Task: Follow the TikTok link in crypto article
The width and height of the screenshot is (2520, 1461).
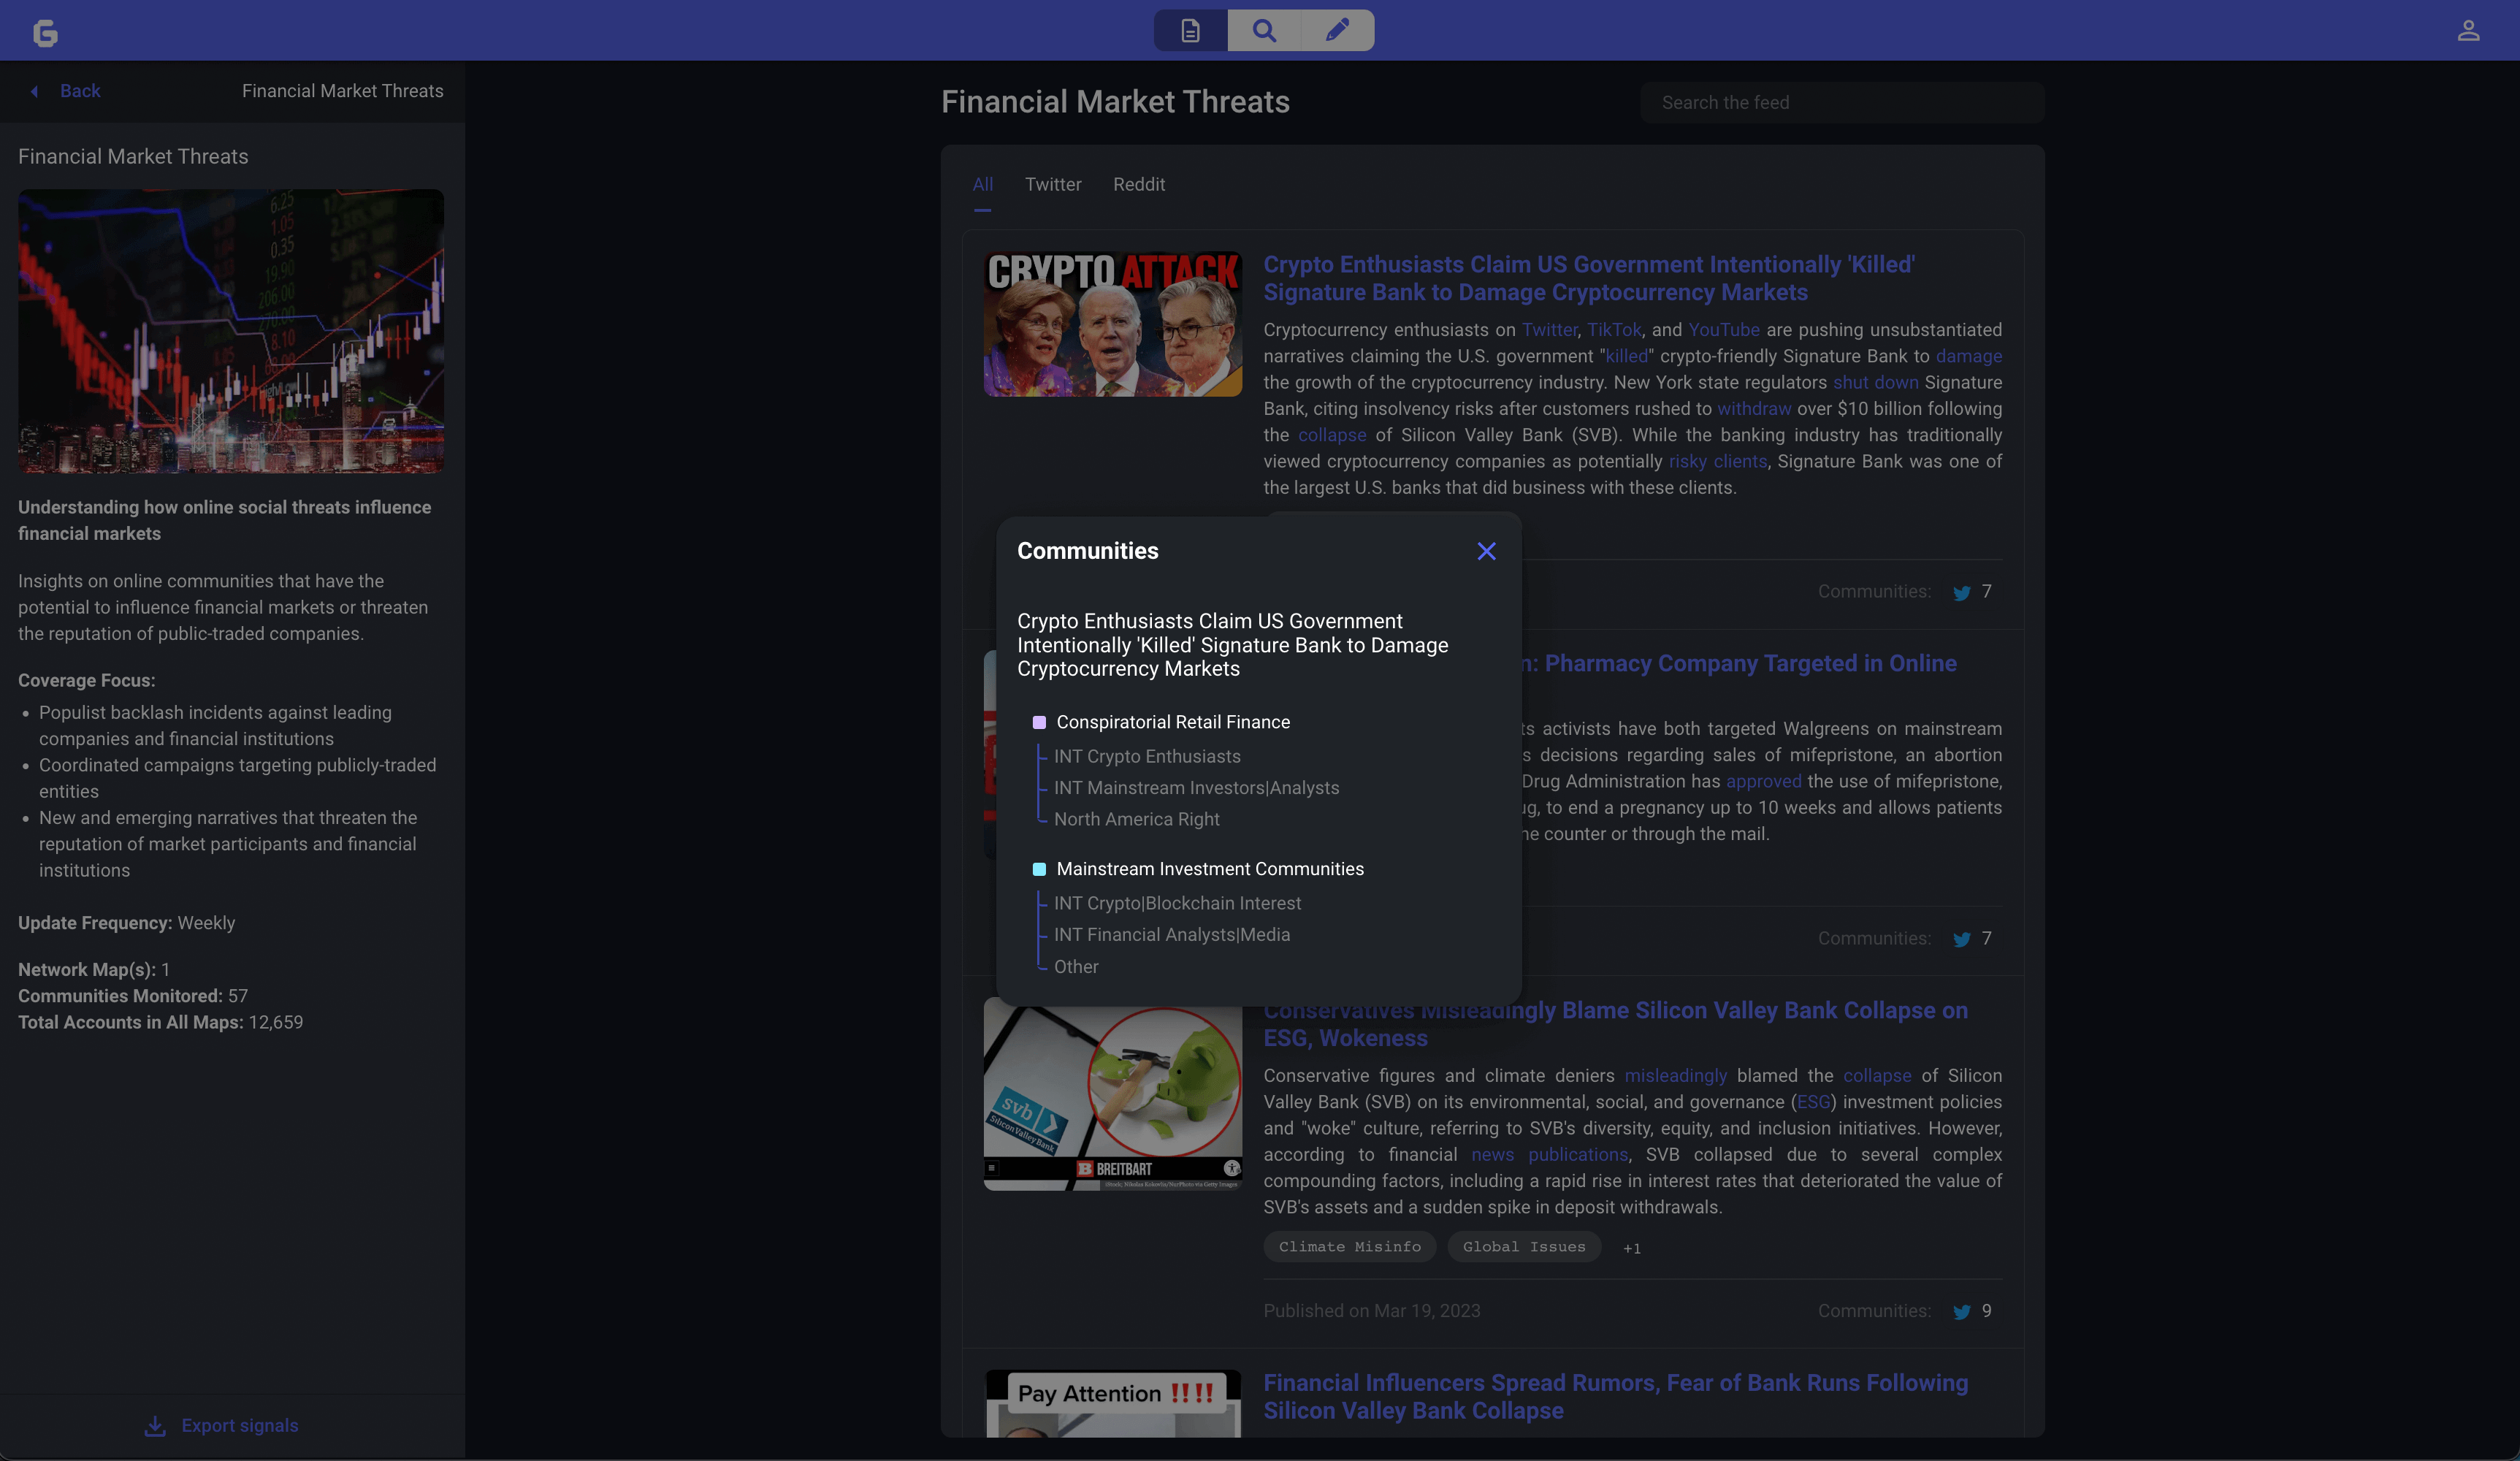Action: pyautogui.click(x=1614, y=330)
